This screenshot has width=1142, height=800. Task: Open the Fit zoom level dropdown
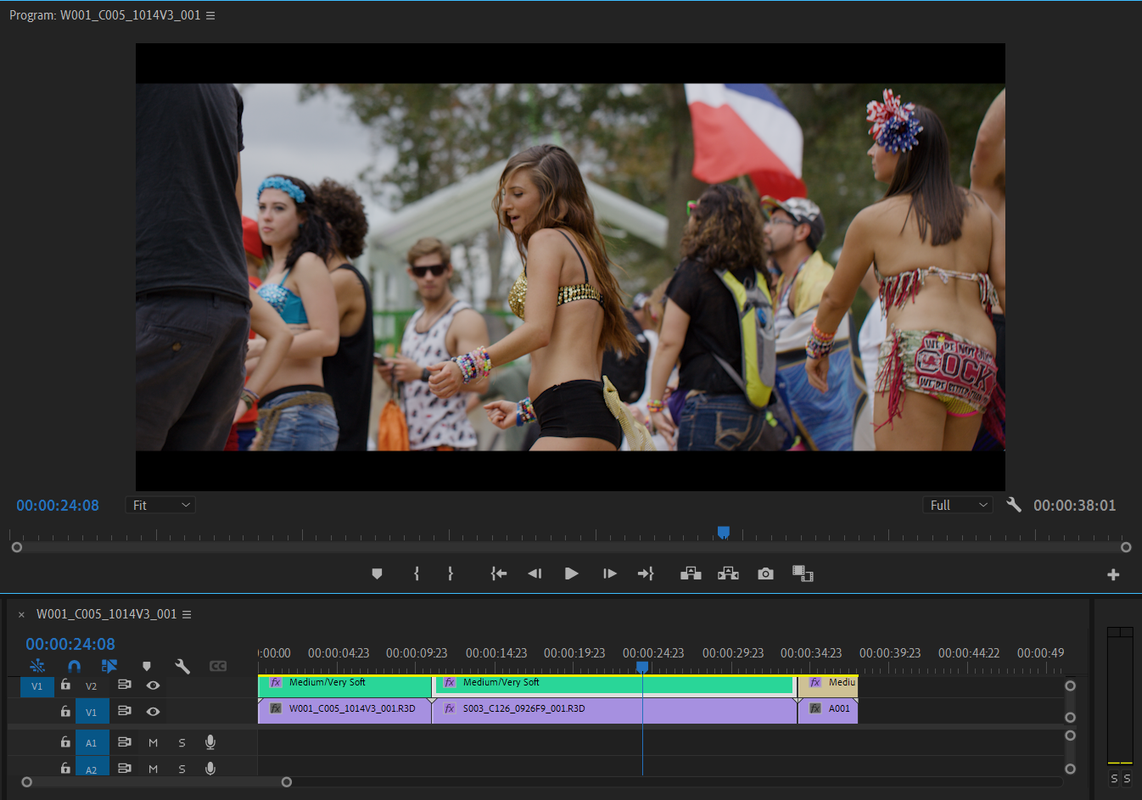click(x=160, y=505)
